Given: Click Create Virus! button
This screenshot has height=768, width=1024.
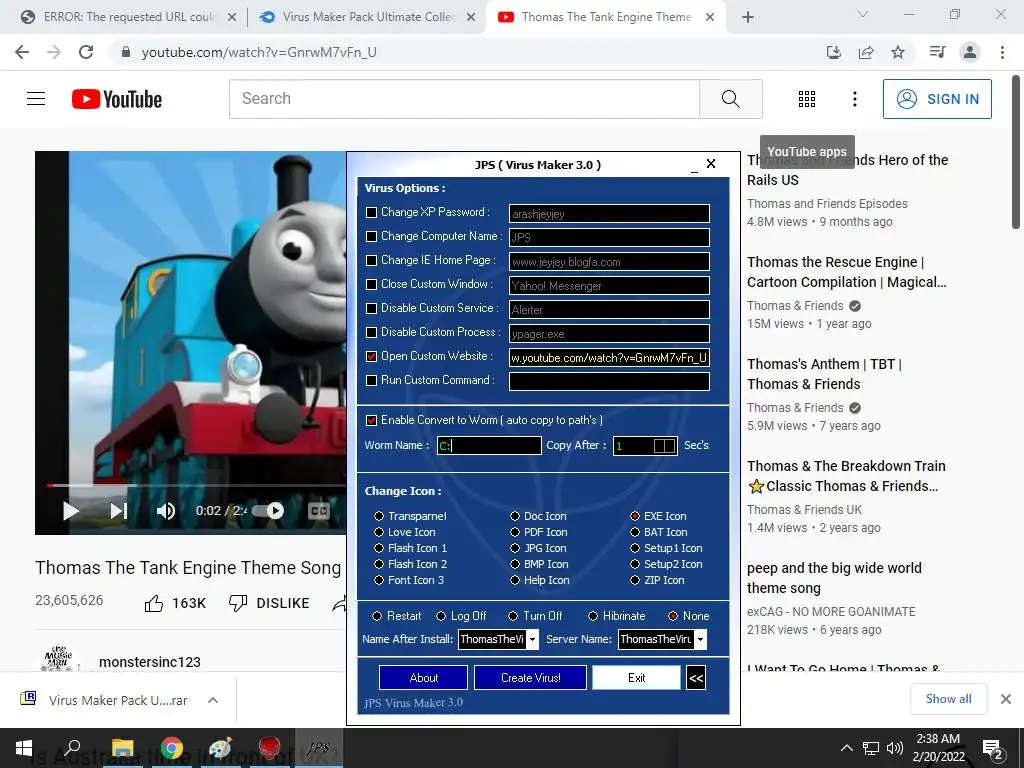Looking at the screenshot, I should tap(530, 678).
